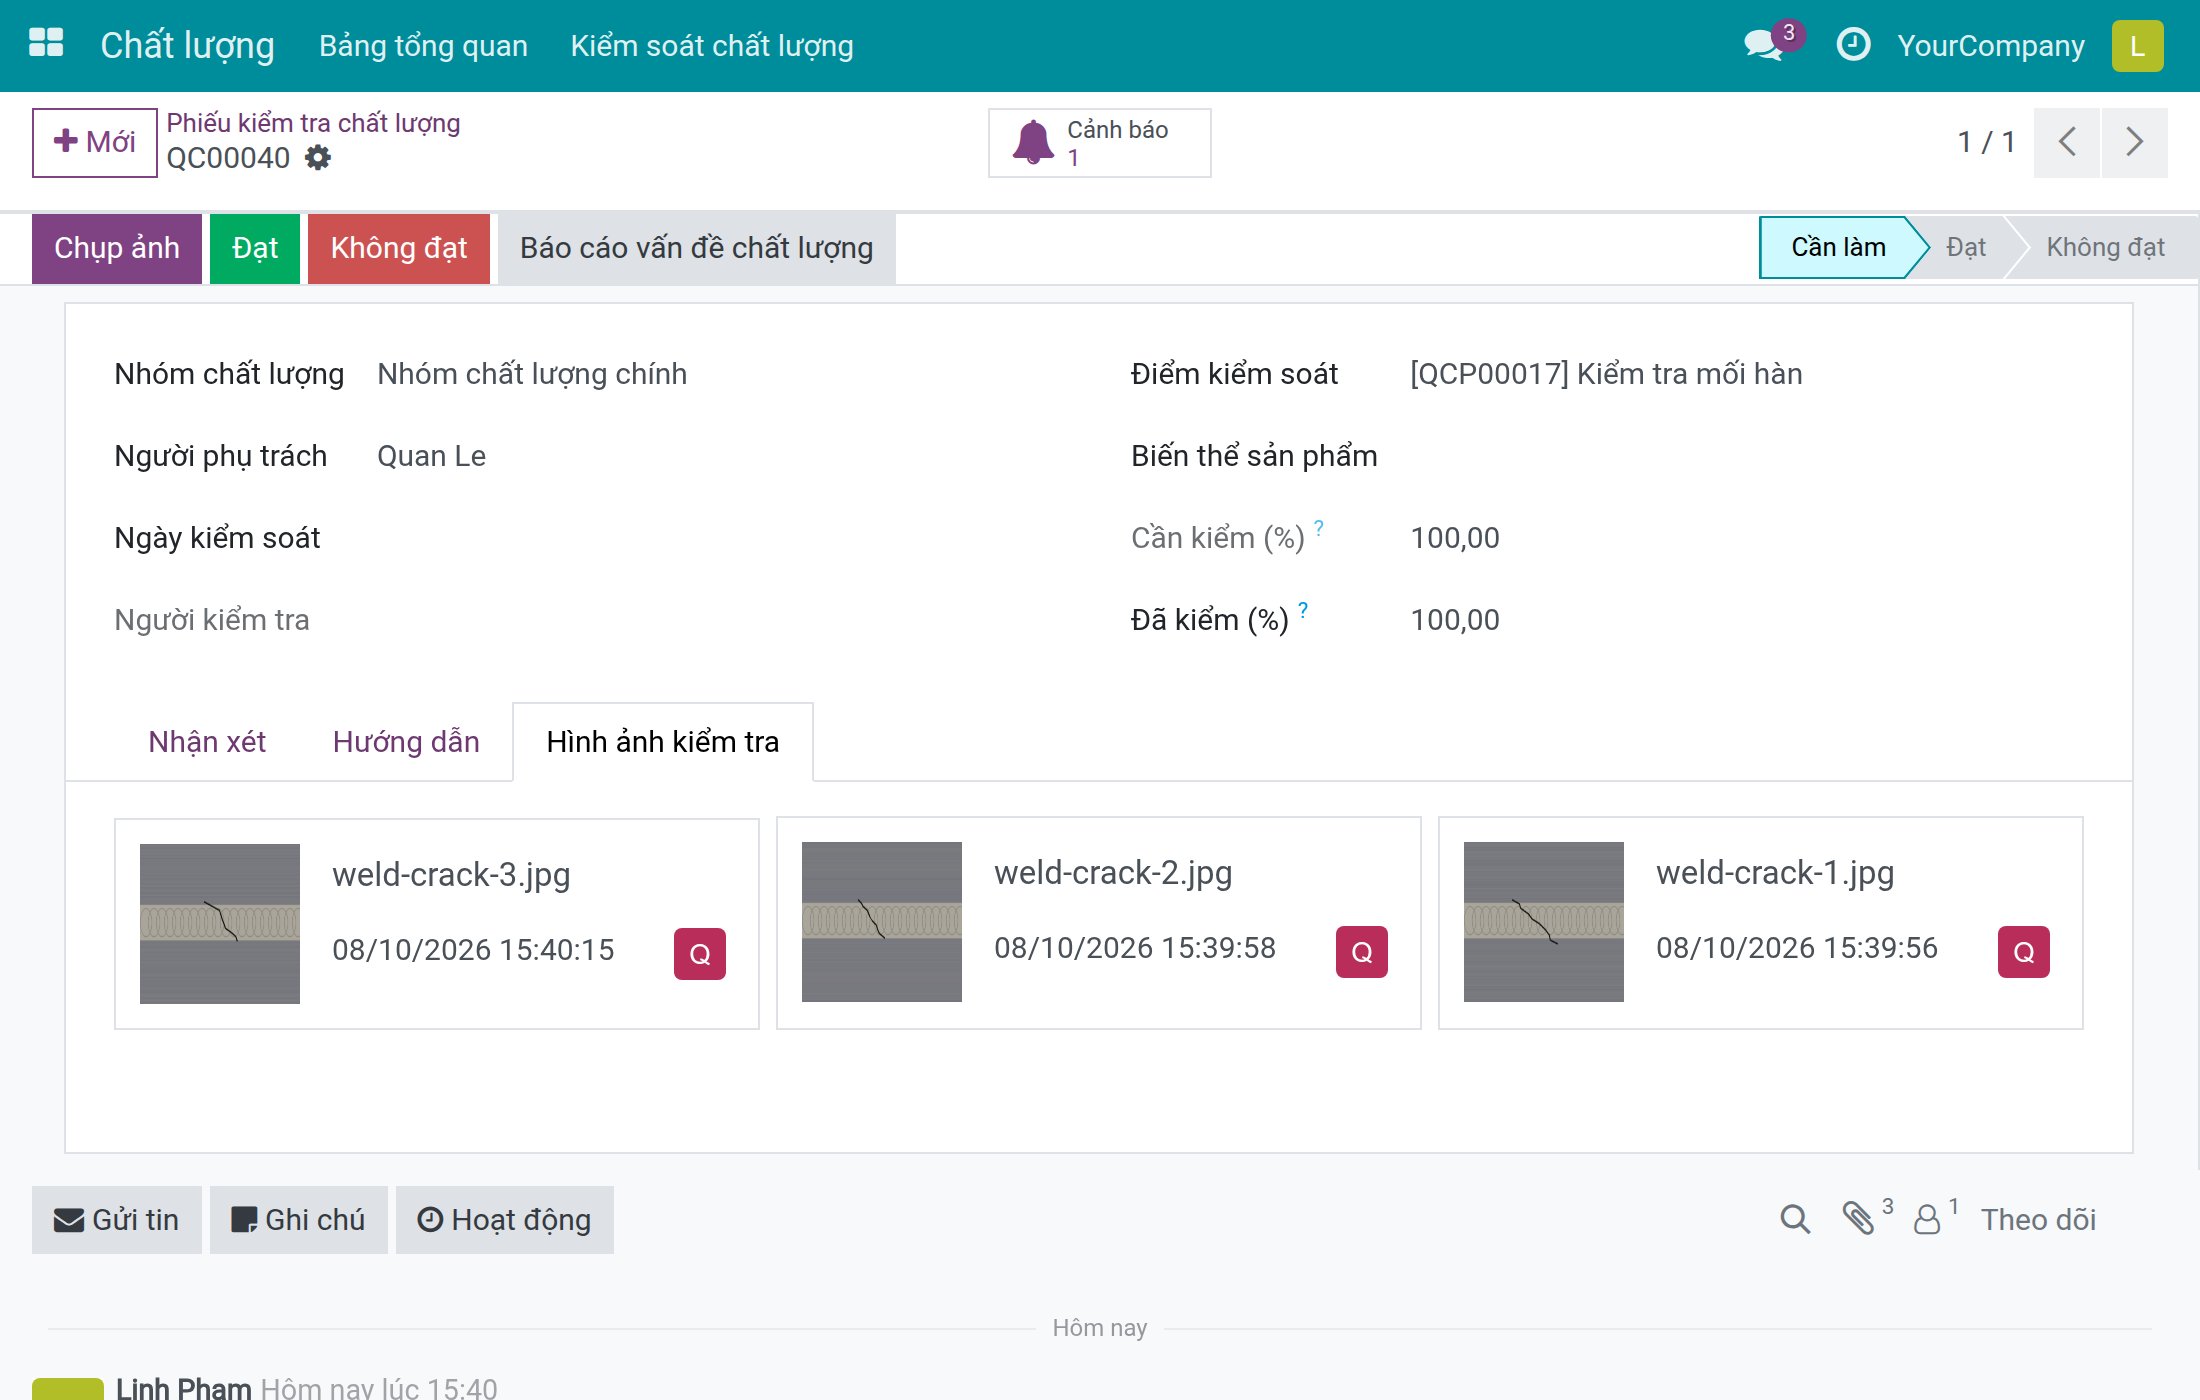Viewport: 2200px width, 1400px height.
Task: Click the gear icon next to QC00040
Action: coord(318,158)
